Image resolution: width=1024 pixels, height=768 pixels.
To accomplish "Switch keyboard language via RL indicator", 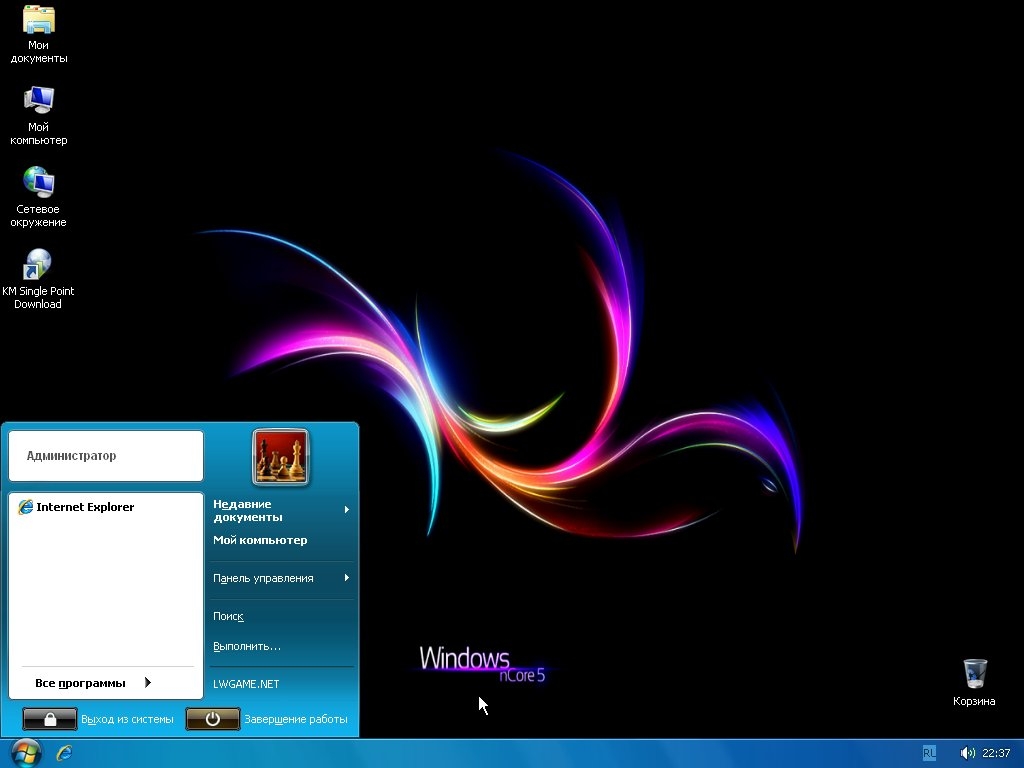I will click(x=930, y=753).
